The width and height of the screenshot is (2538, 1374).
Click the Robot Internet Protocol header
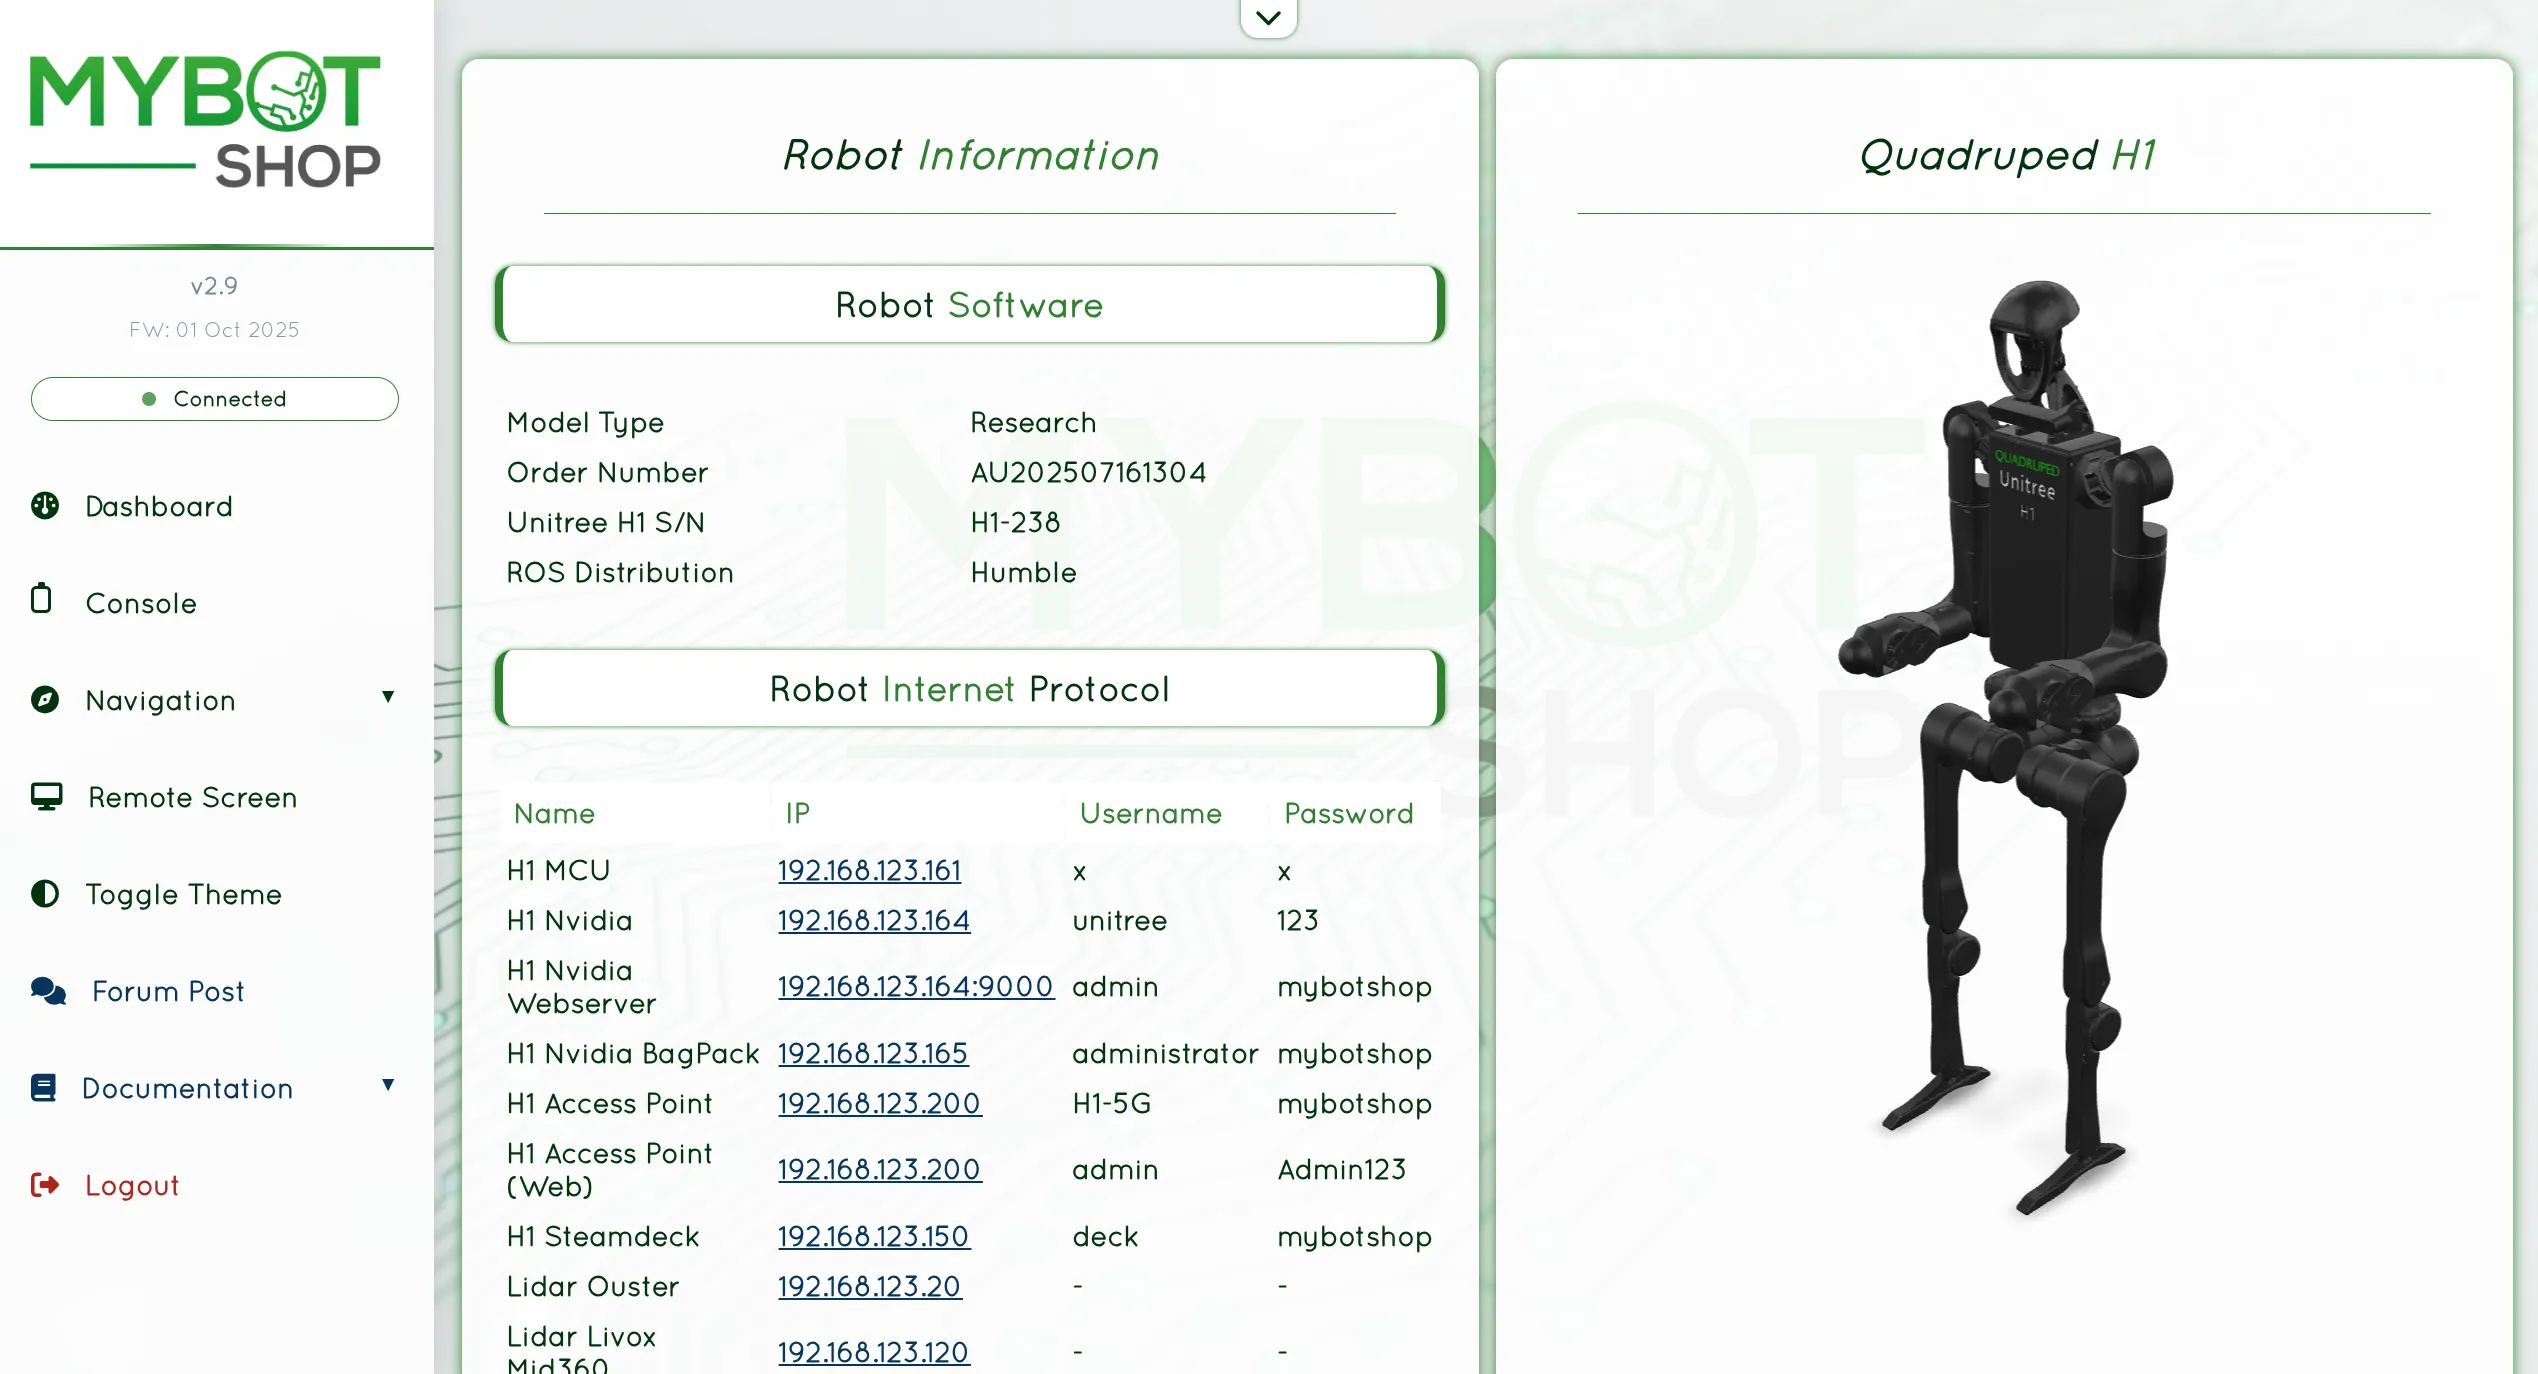click(x=969, y=689)
